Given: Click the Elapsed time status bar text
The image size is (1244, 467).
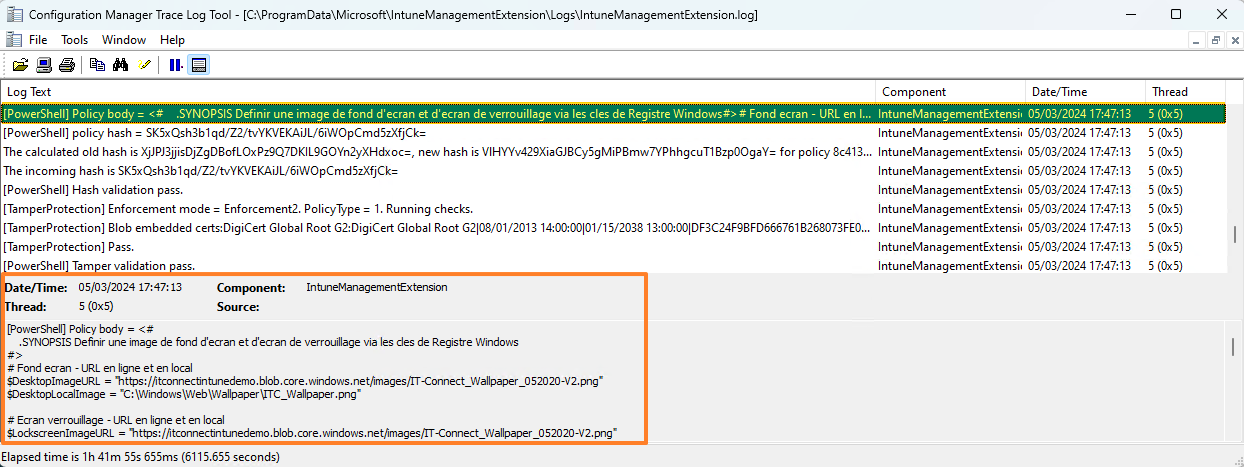Looking at the screenshot, I should click(x=142, y=456).
